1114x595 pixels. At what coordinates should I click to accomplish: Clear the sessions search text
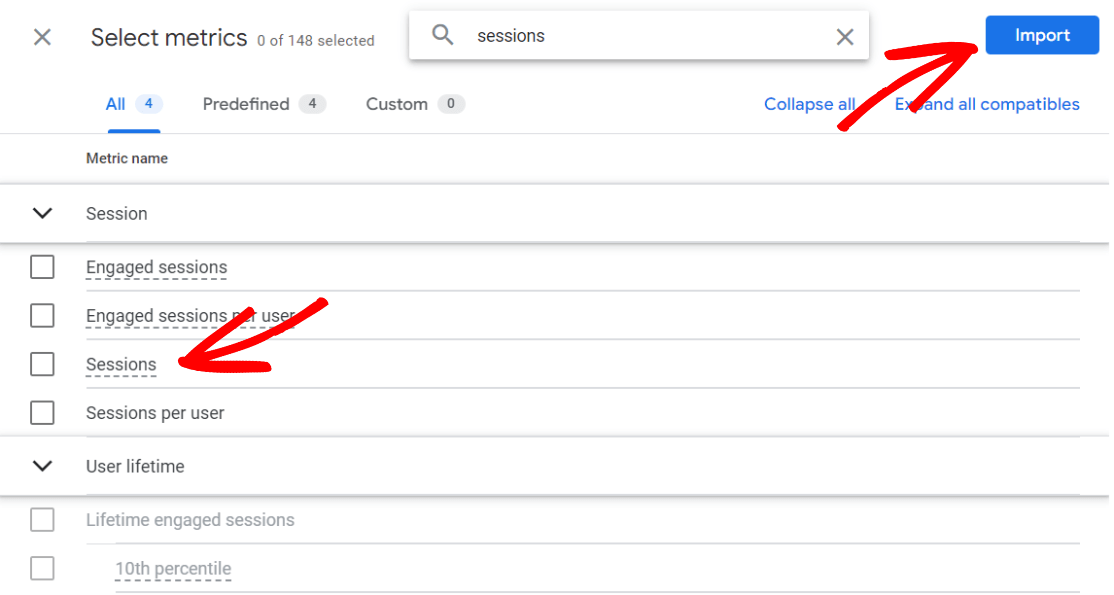(845, 37)
